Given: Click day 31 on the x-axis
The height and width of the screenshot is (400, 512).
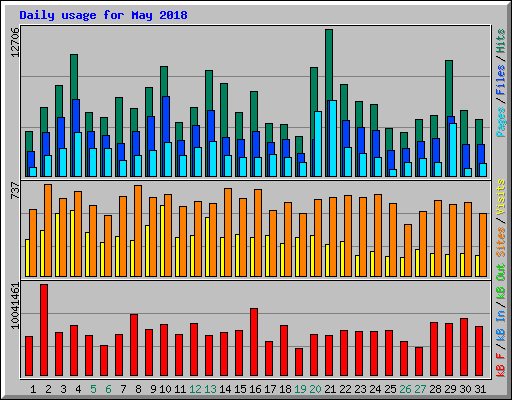Looking at the screenshot, I should pyautogui.click(x=480, y=389).
